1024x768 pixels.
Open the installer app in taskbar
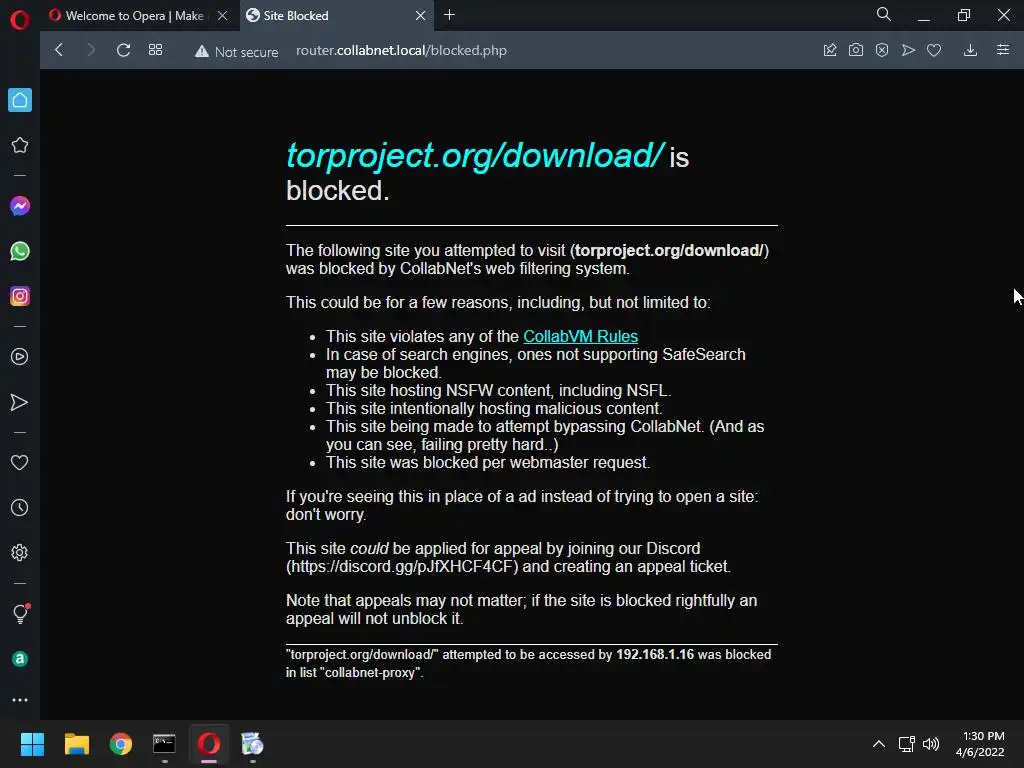click(253, 744)
